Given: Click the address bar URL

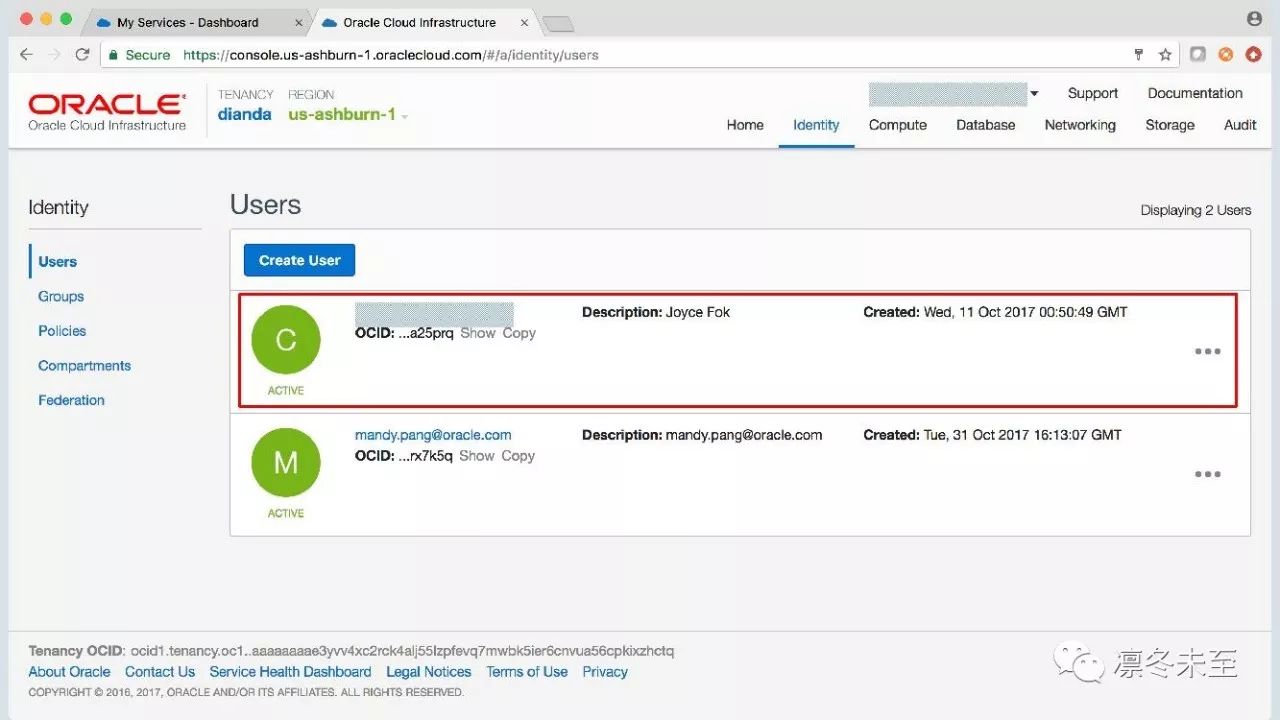Looking at the screenshot, I should point(391,55).
